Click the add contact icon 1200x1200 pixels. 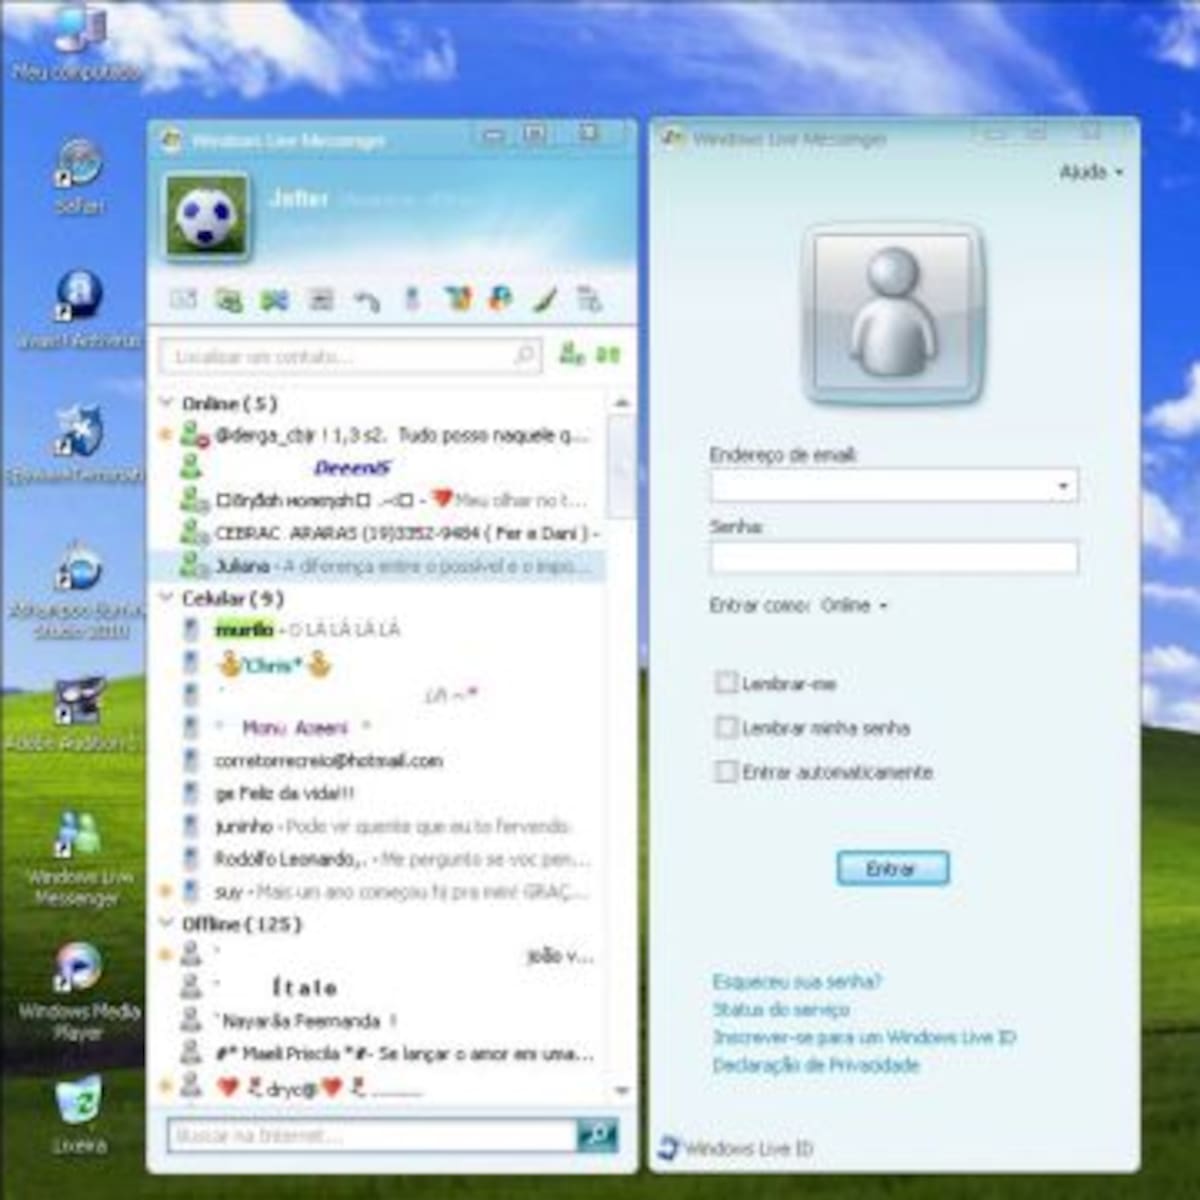tap(571, 354)
